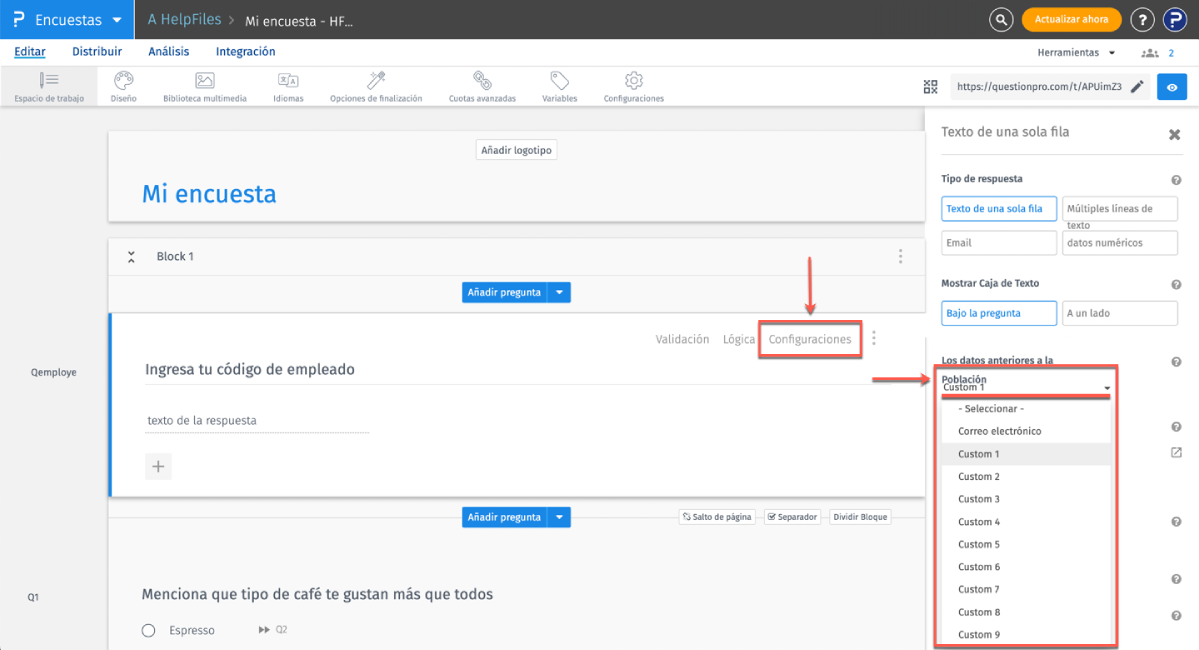Select Email response type
Screen dimensions: 1199x650
pyautogui.click(x=999, y=242)
